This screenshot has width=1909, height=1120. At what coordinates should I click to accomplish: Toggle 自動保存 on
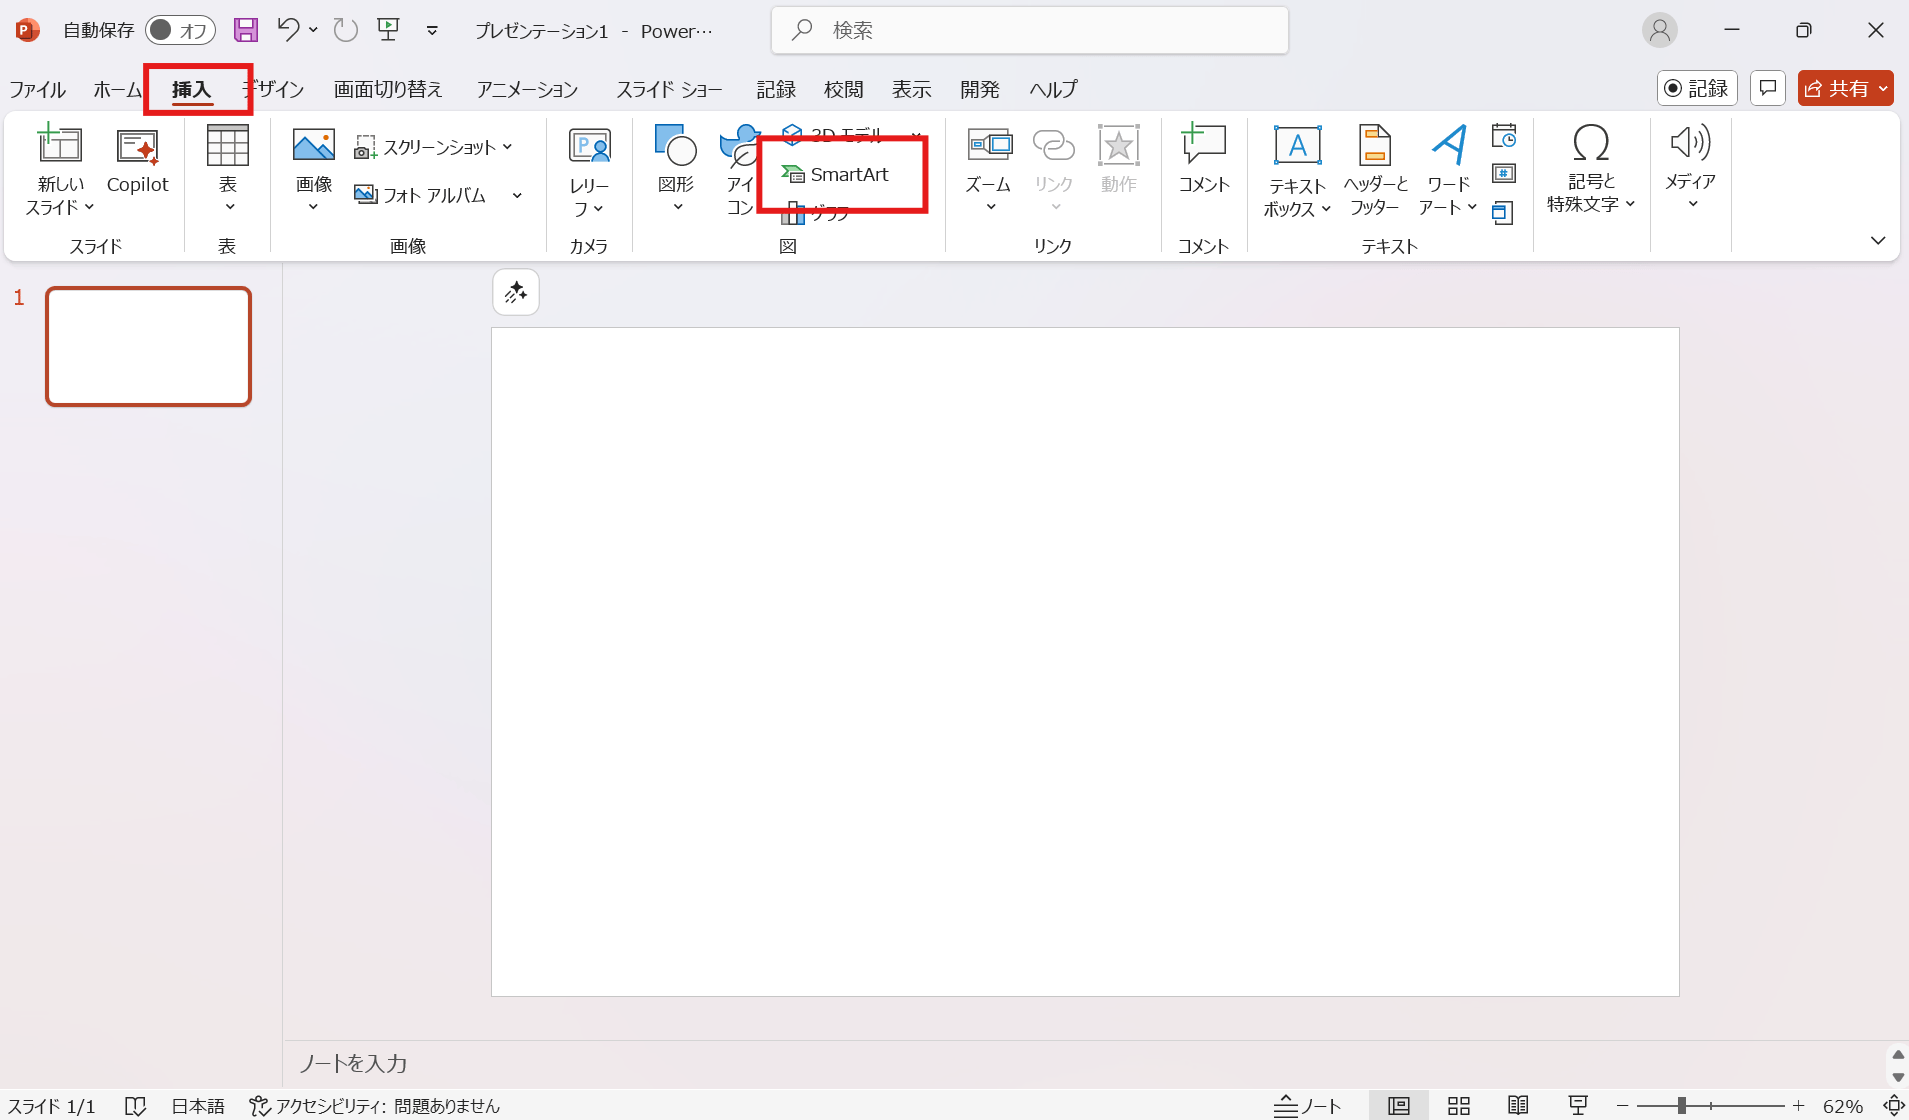tap(180, 30)
